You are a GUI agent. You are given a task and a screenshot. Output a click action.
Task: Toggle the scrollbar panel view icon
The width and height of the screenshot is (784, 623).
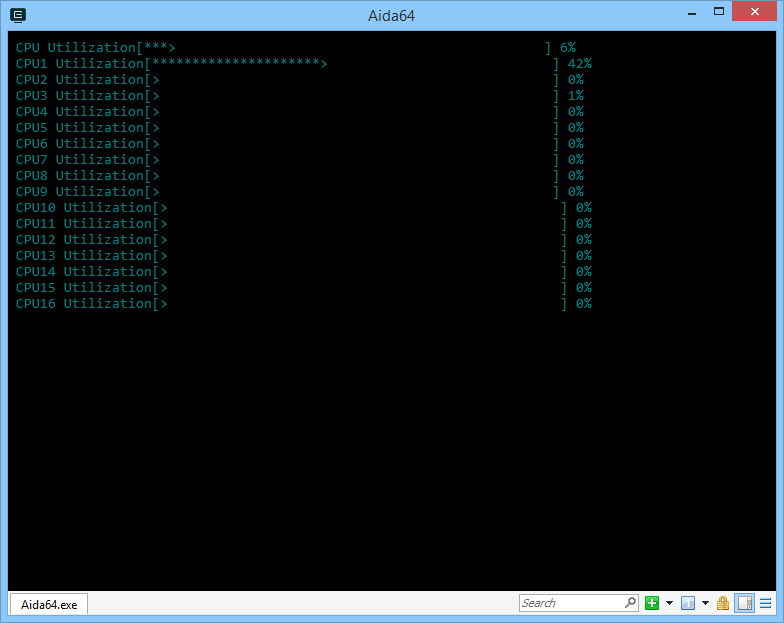coord(744,603)
